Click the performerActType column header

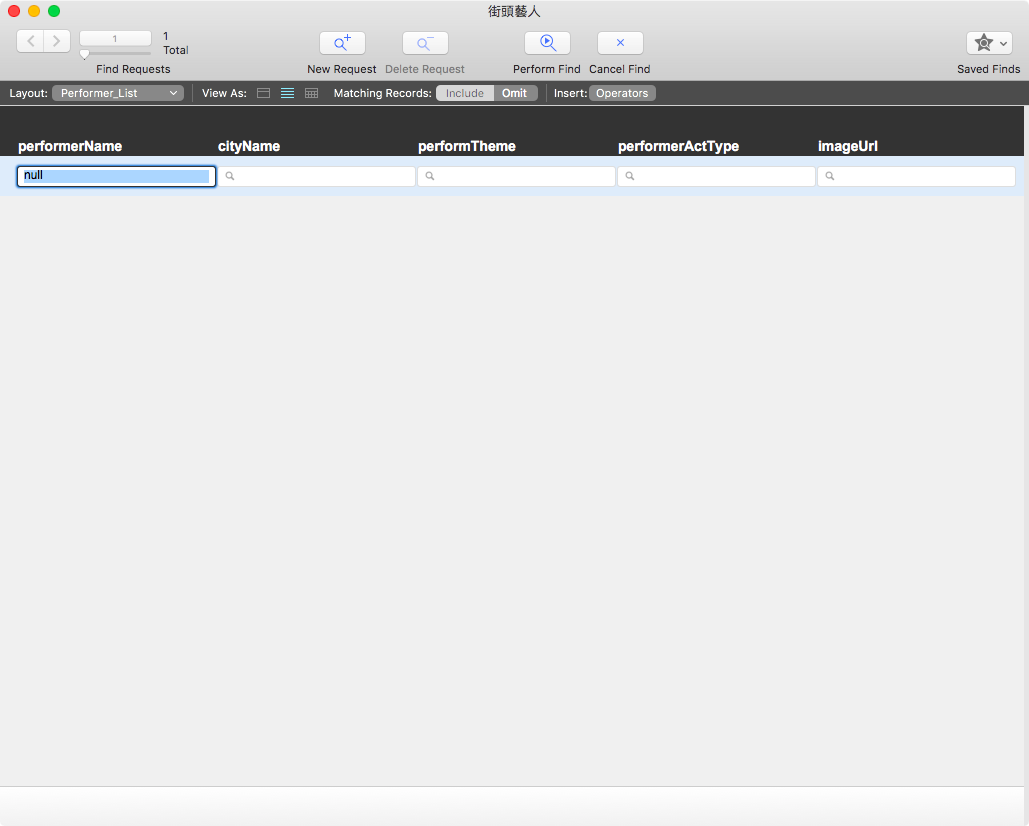tap(679, 146)
